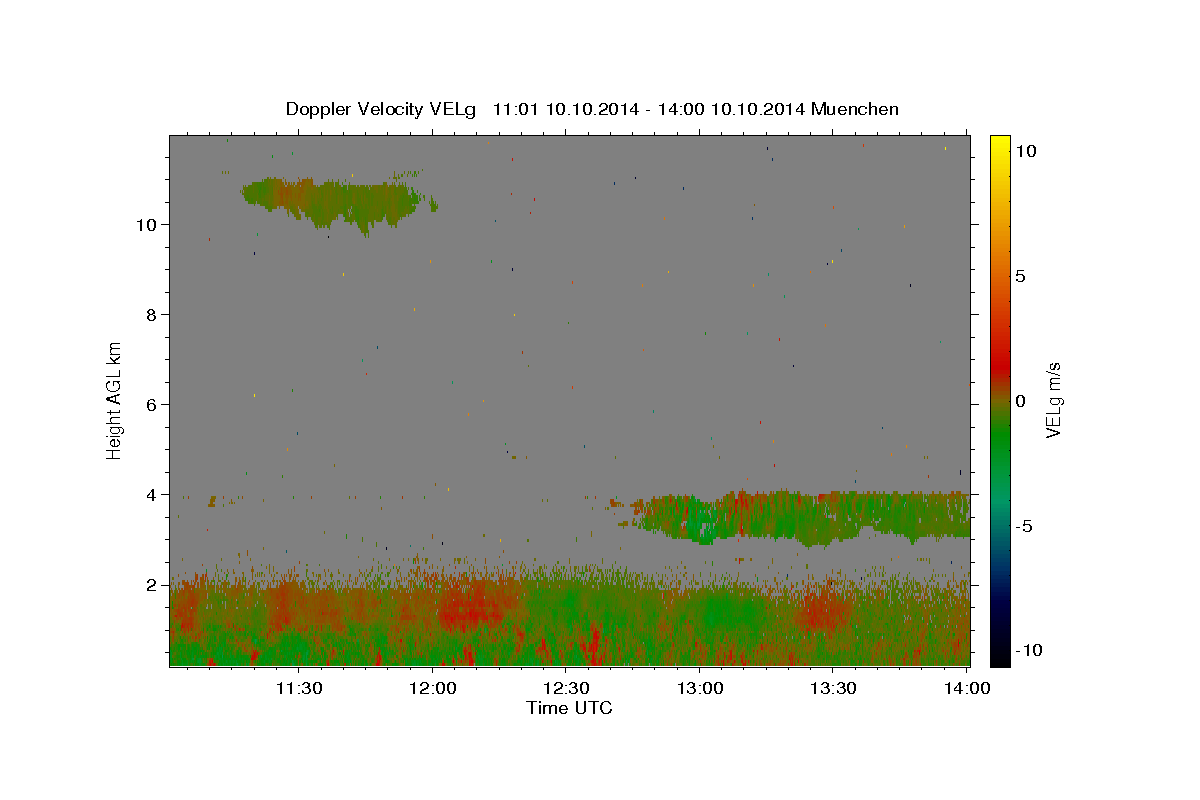The width and height of the screenshot is (1200, 800).
Task: Click the 14:00 time tick label
Action: tap(967, 688)
